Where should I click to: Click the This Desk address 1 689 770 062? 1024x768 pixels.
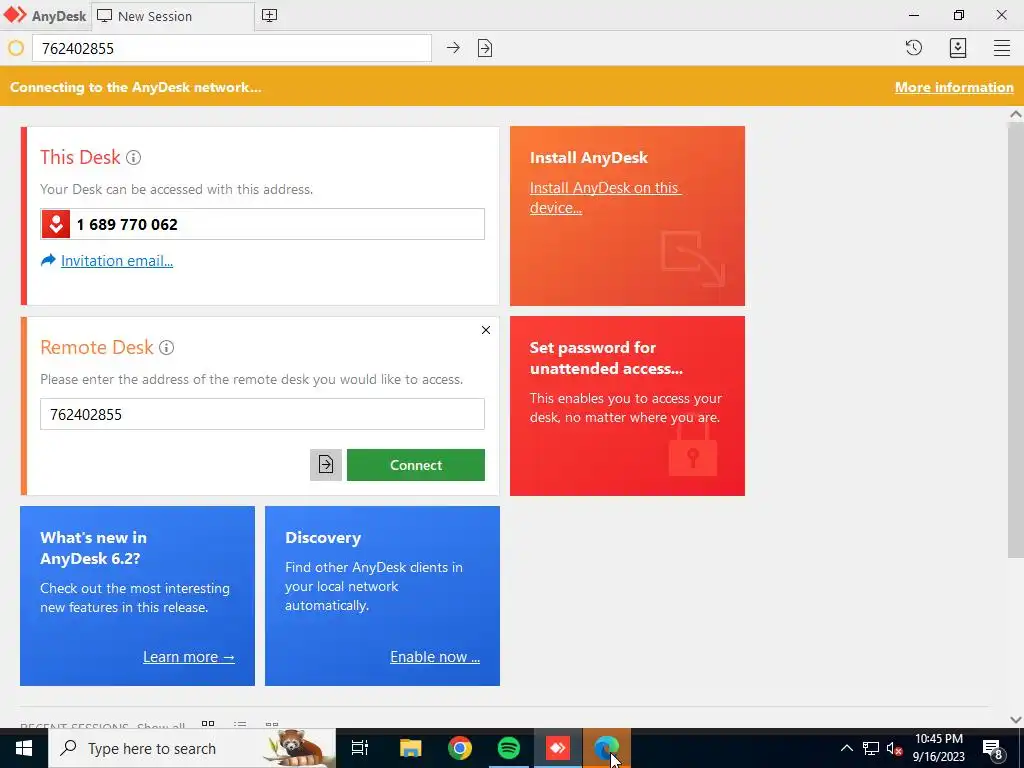click(x=127, y=225)
